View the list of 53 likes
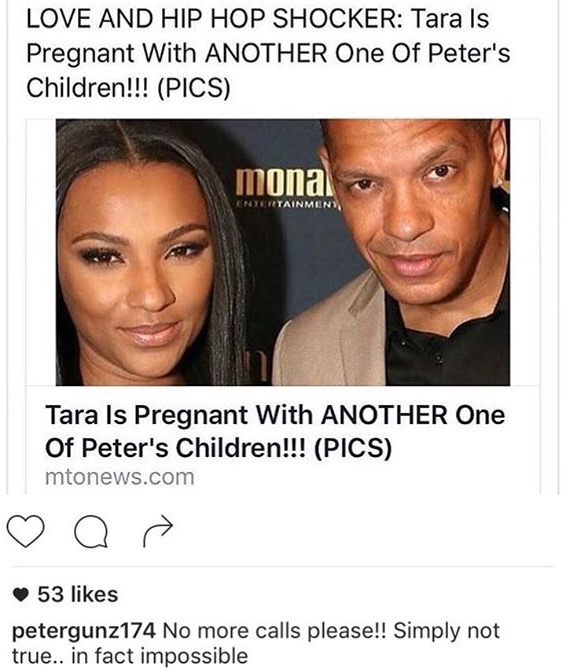This screenshot has width=562, height=671. click(77, 594)
